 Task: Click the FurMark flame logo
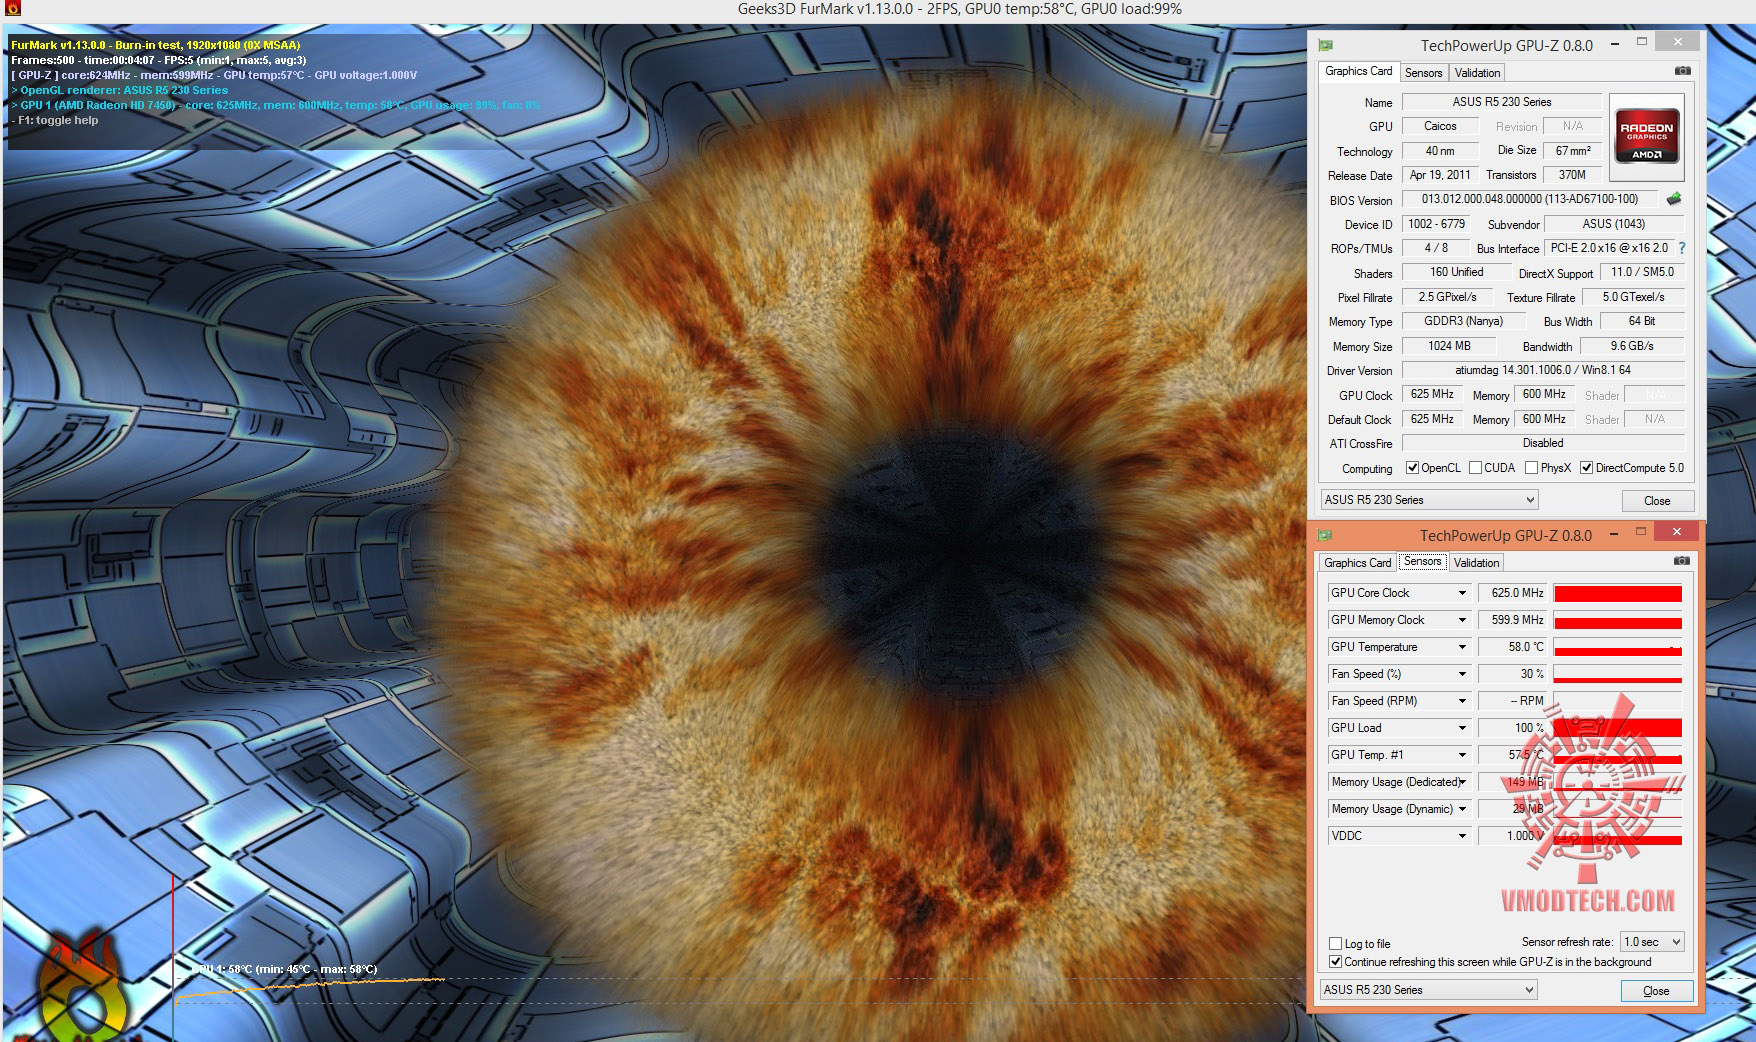[x=85, y=988]
